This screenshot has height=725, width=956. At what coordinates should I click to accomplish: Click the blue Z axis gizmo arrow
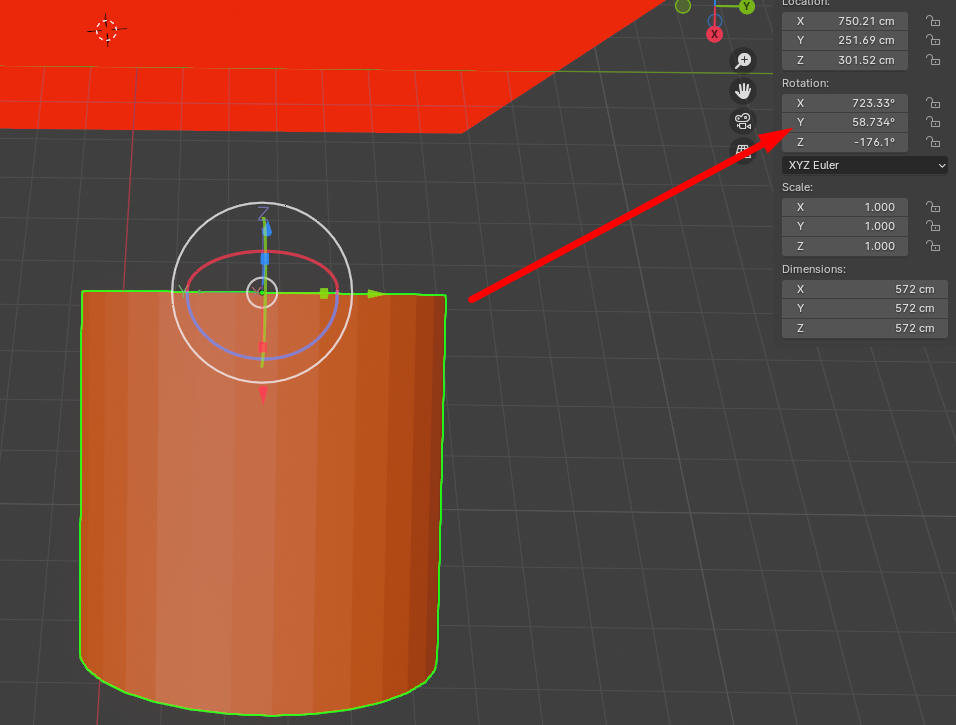tap(266, 227)
